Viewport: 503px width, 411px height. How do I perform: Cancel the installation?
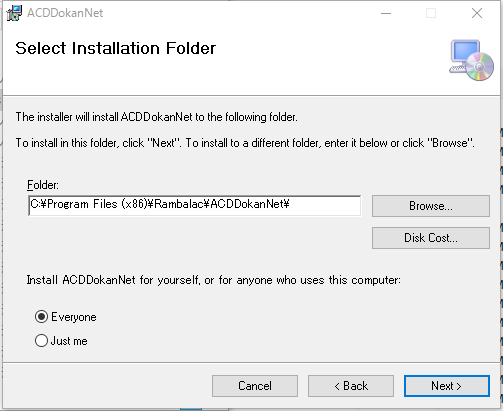point(255,386)
